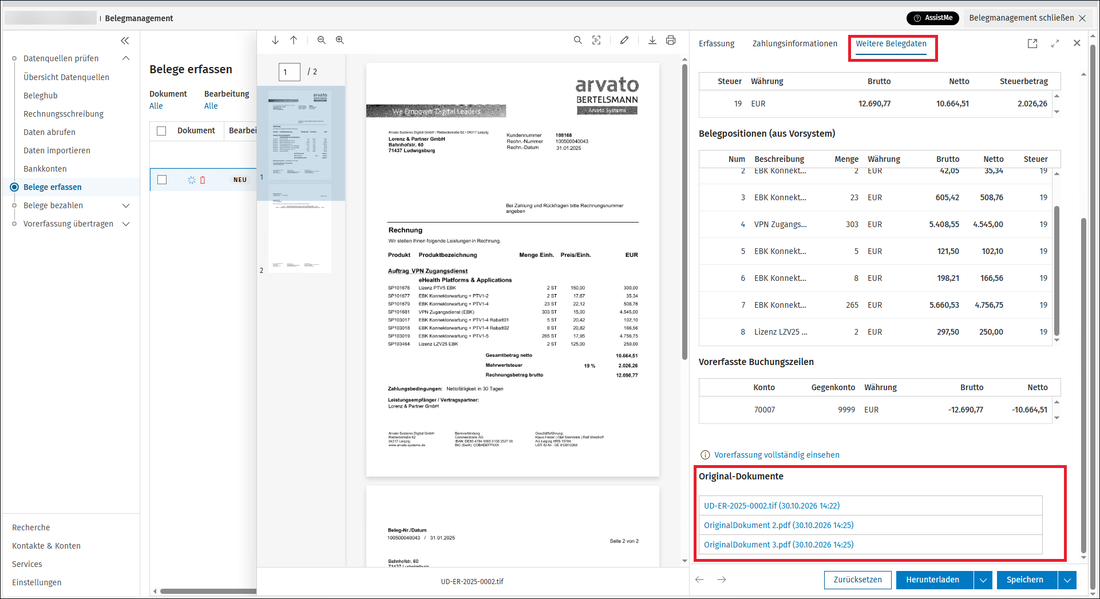Save with the Speichern button
1100x599 pixels.
tap(1026, 580)
